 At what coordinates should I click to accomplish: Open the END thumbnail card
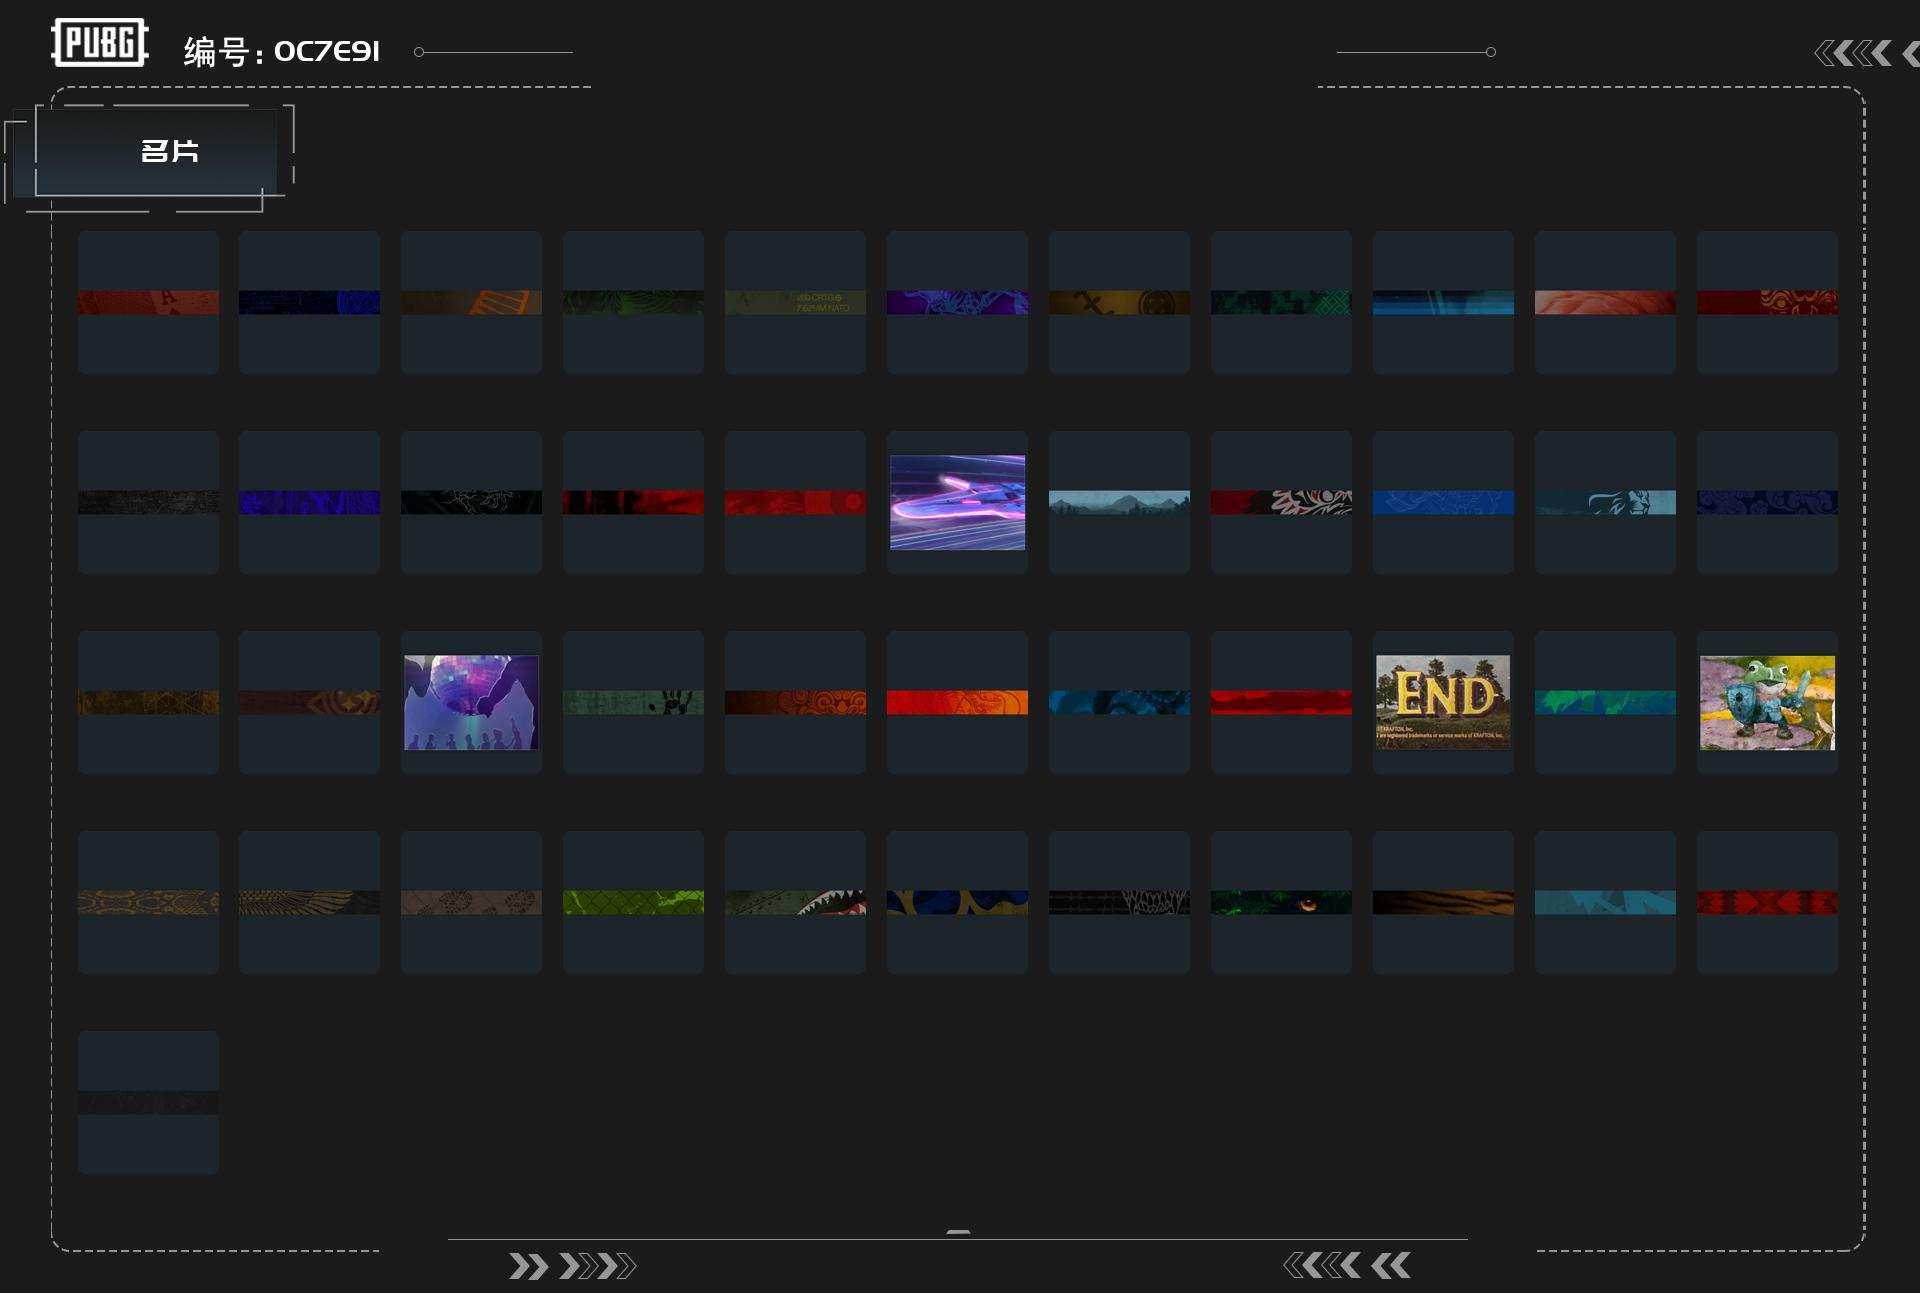tap(1443, 702)
